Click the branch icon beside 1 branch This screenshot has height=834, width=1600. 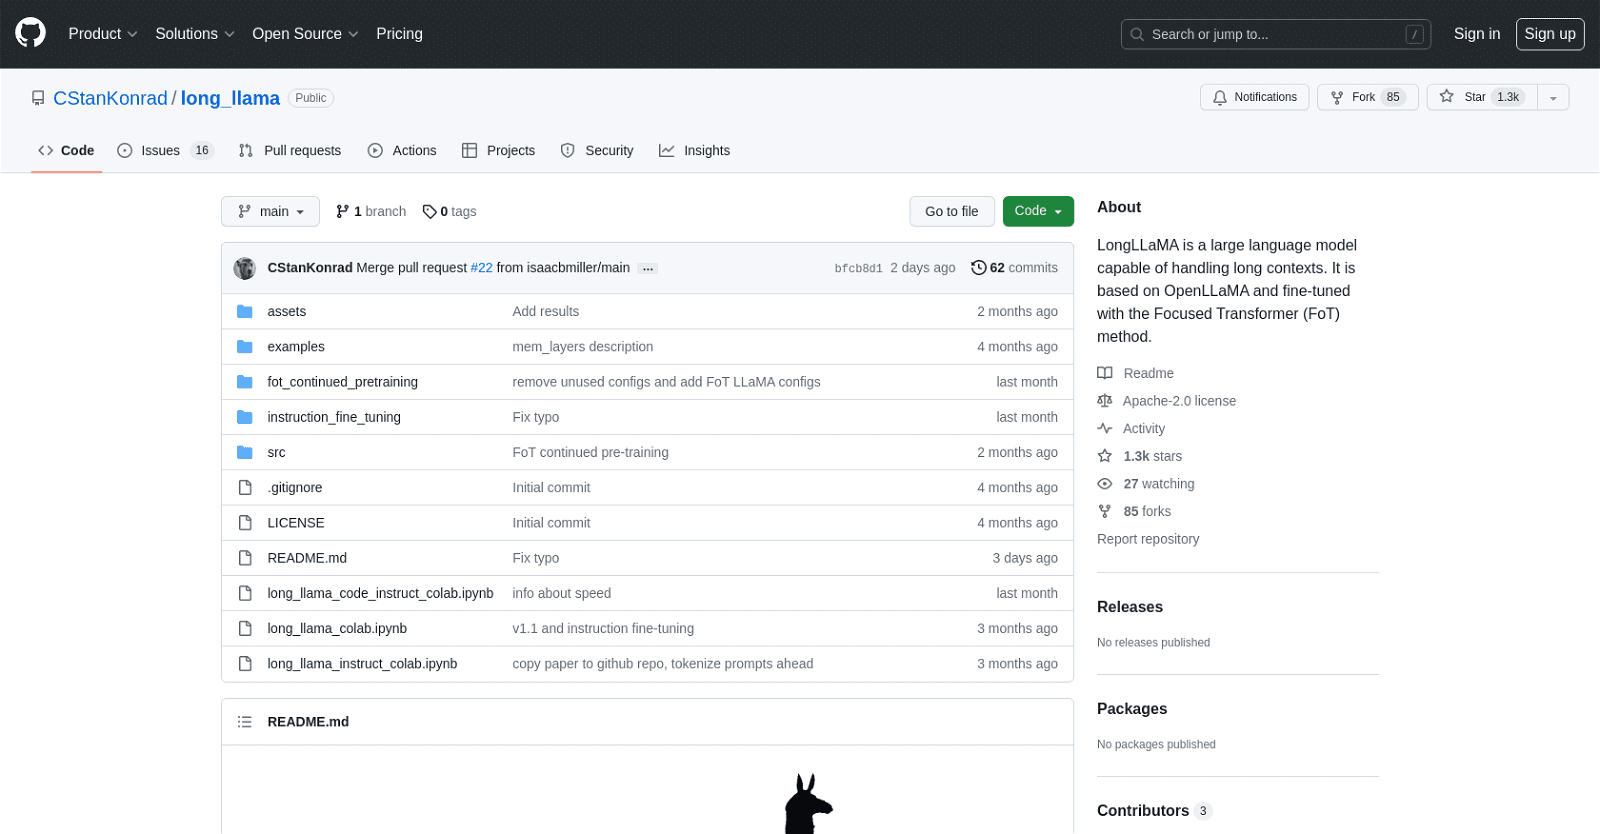coord(343,212)
